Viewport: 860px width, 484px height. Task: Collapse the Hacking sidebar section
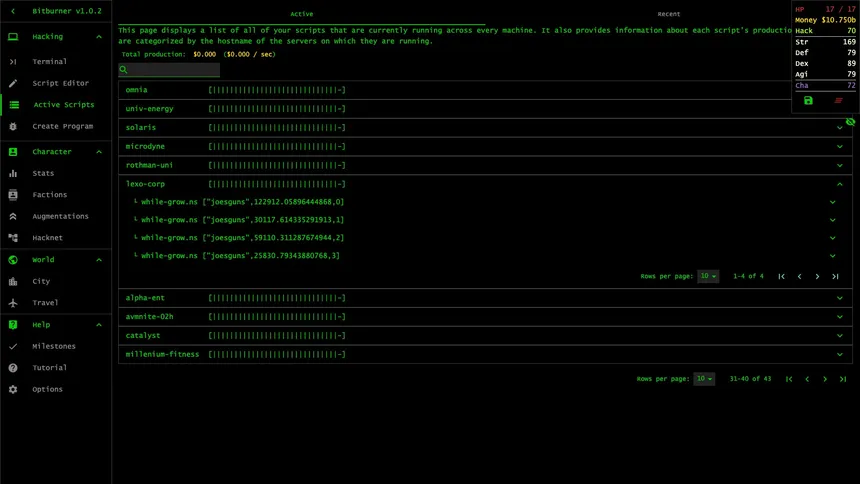[99, 37]
